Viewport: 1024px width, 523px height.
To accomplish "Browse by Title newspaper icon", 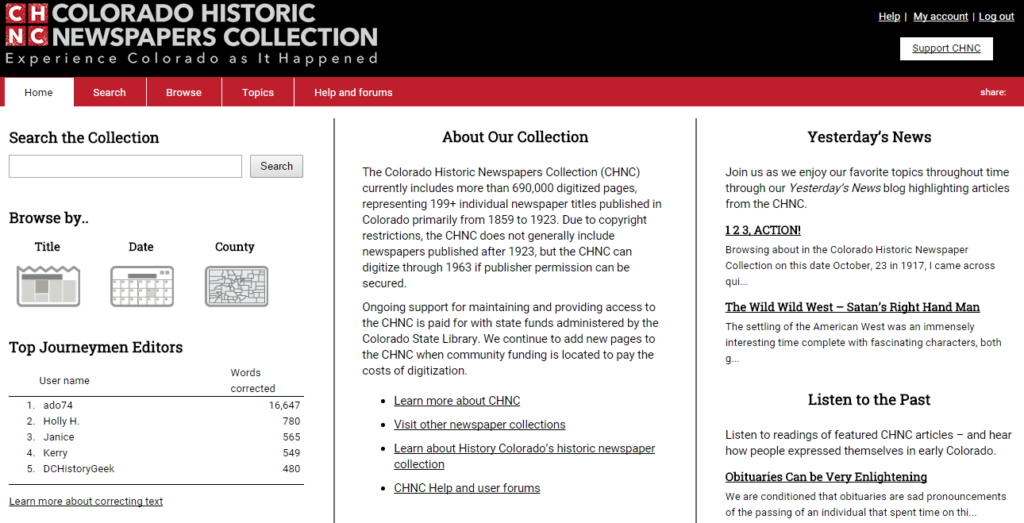I will [x=48, y=286].
